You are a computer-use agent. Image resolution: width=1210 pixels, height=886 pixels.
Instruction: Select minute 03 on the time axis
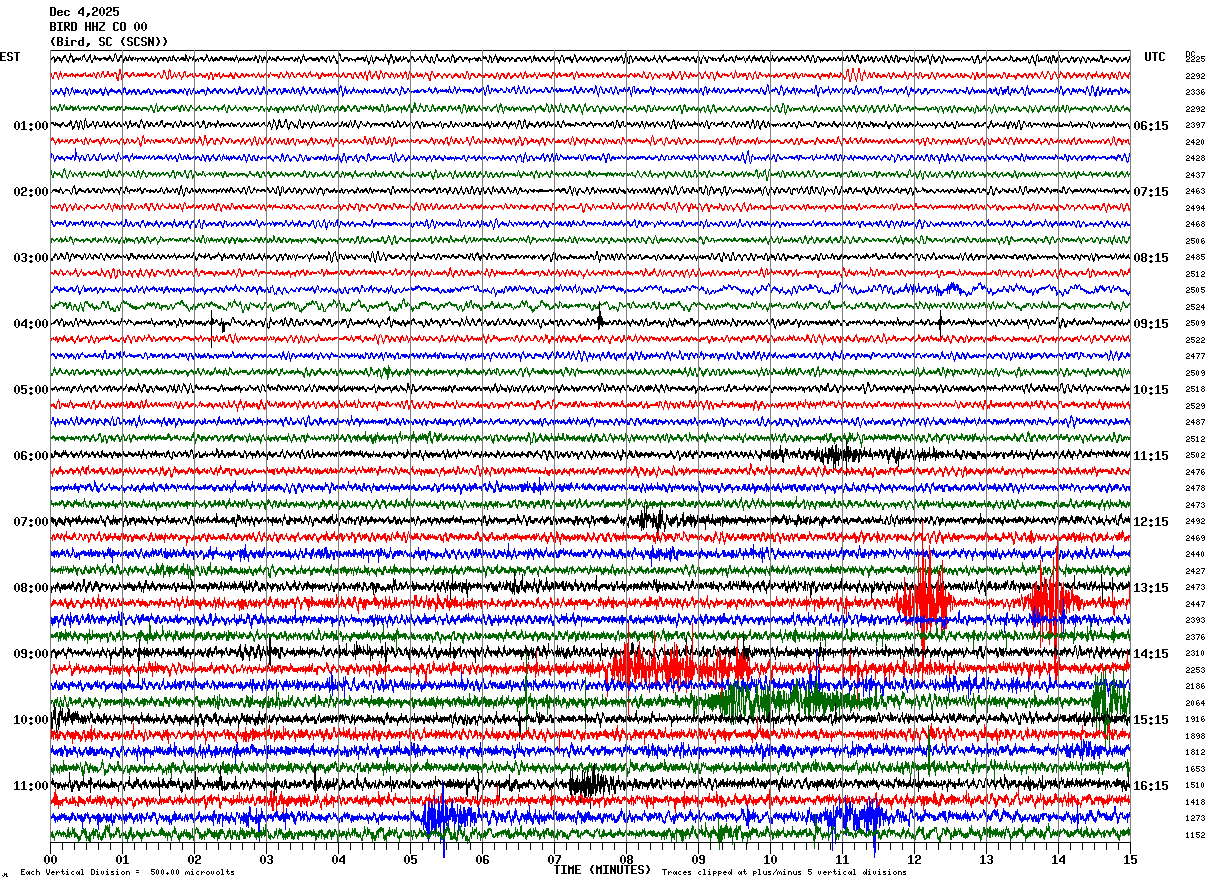pos(266,859)
